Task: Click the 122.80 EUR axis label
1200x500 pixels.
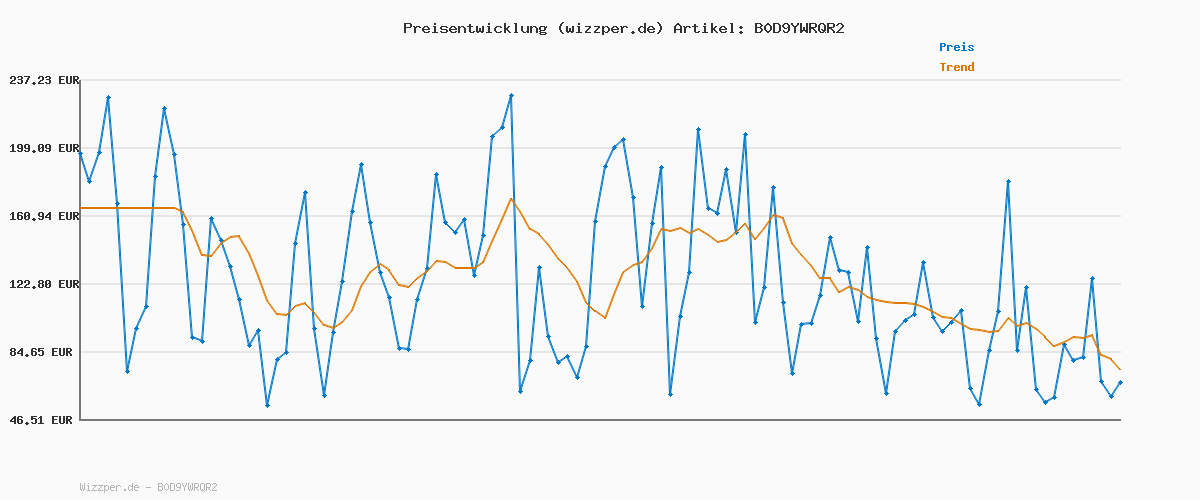Action: point(42,284)
